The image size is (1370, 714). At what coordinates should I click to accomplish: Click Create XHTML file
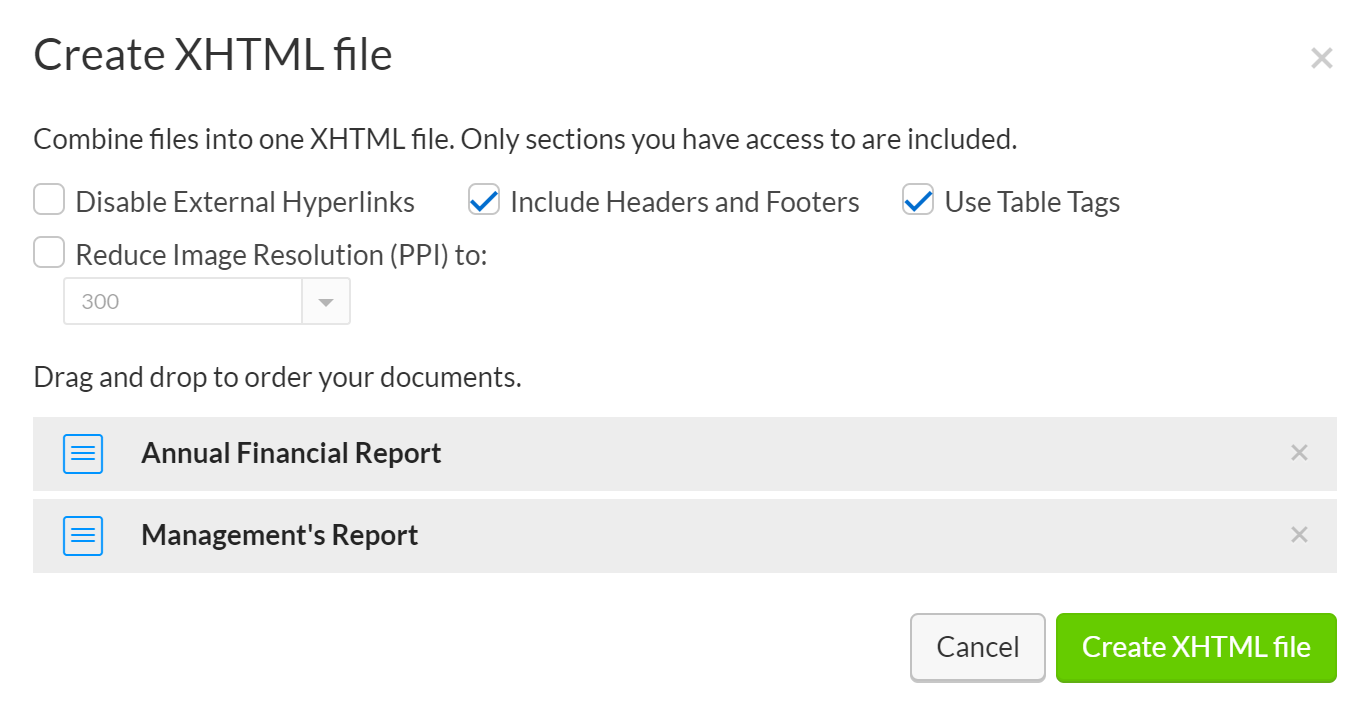point(1196,647)
